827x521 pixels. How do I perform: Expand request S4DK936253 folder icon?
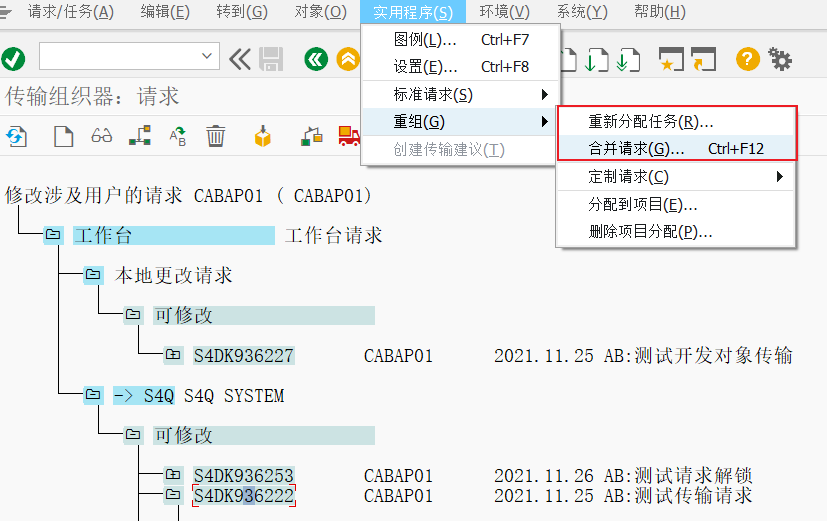pyautogui.click(x=173, y=475)
